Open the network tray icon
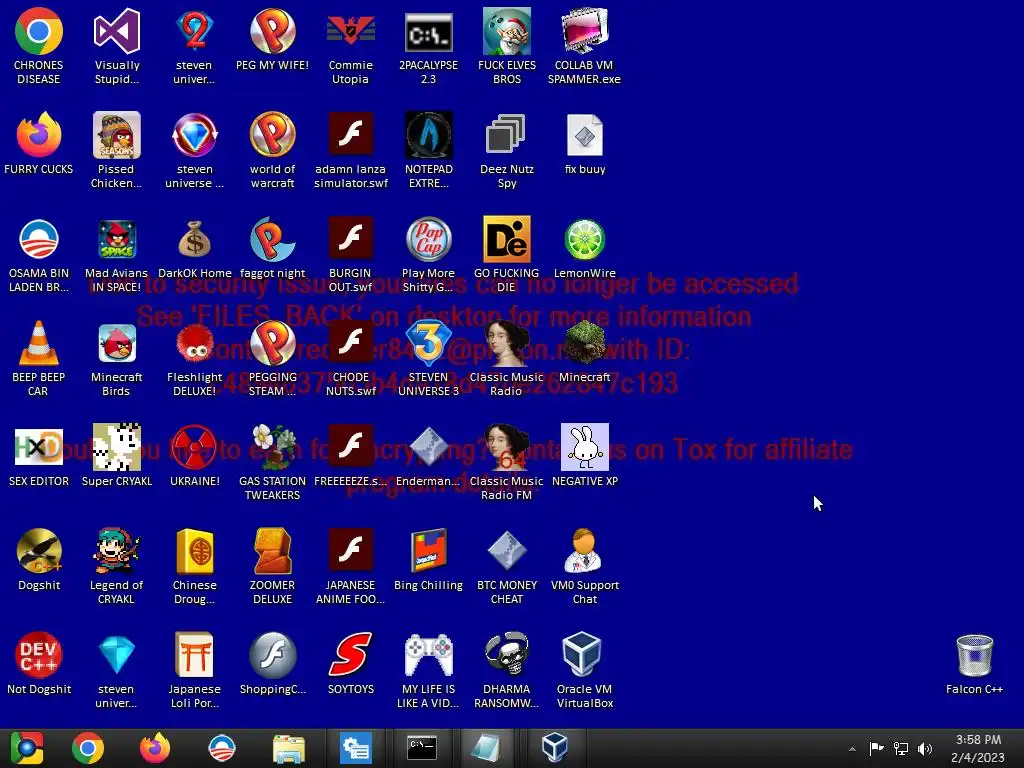 [x=901, y=748]
